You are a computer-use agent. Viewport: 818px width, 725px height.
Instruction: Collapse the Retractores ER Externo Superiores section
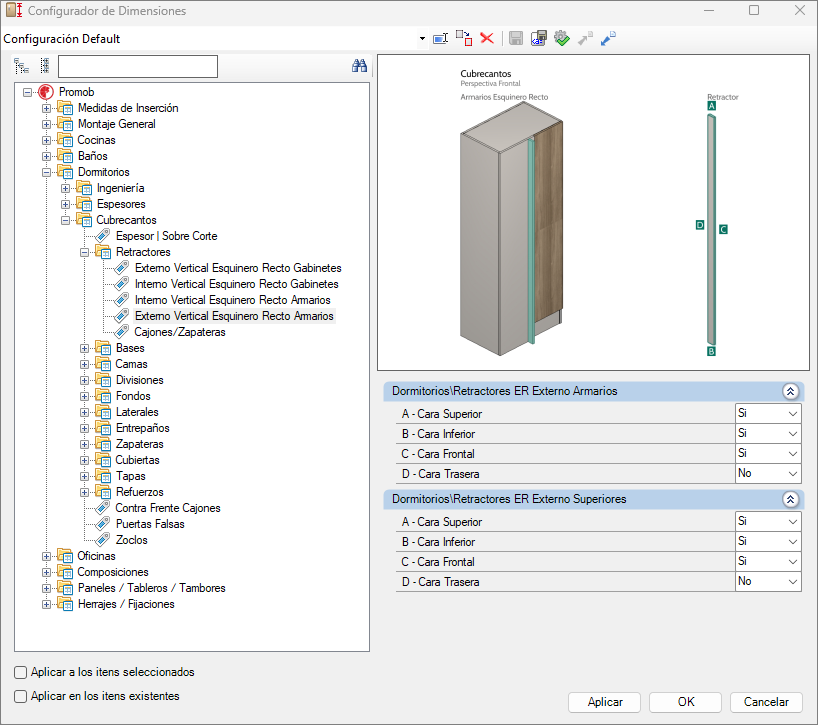(789, 499)
